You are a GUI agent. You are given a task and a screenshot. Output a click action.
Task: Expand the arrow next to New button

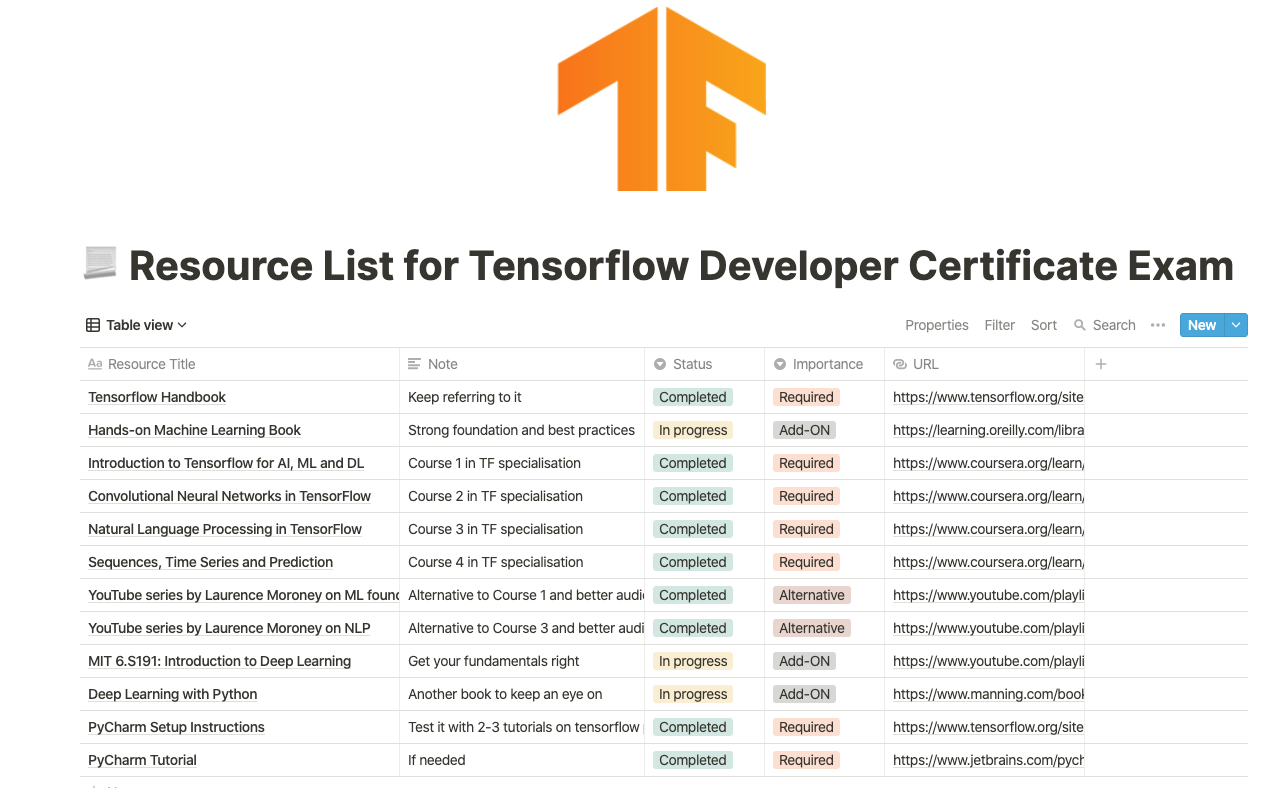tap(1237, 325)
